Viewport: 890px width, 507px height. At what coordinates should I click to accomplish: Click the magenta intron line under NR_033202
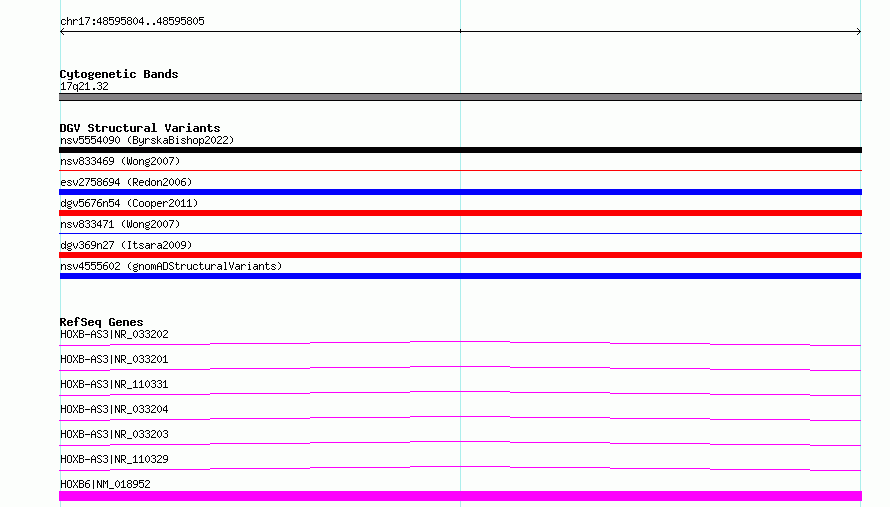(460, 342)
